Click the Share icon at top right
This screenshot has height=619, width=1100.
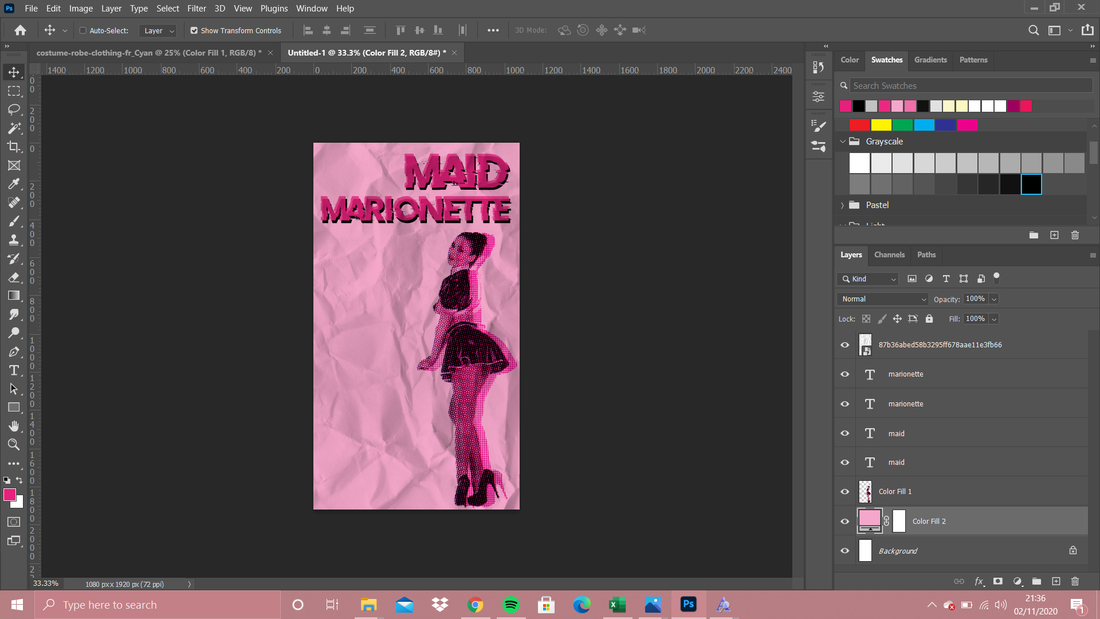[1087, 30]
